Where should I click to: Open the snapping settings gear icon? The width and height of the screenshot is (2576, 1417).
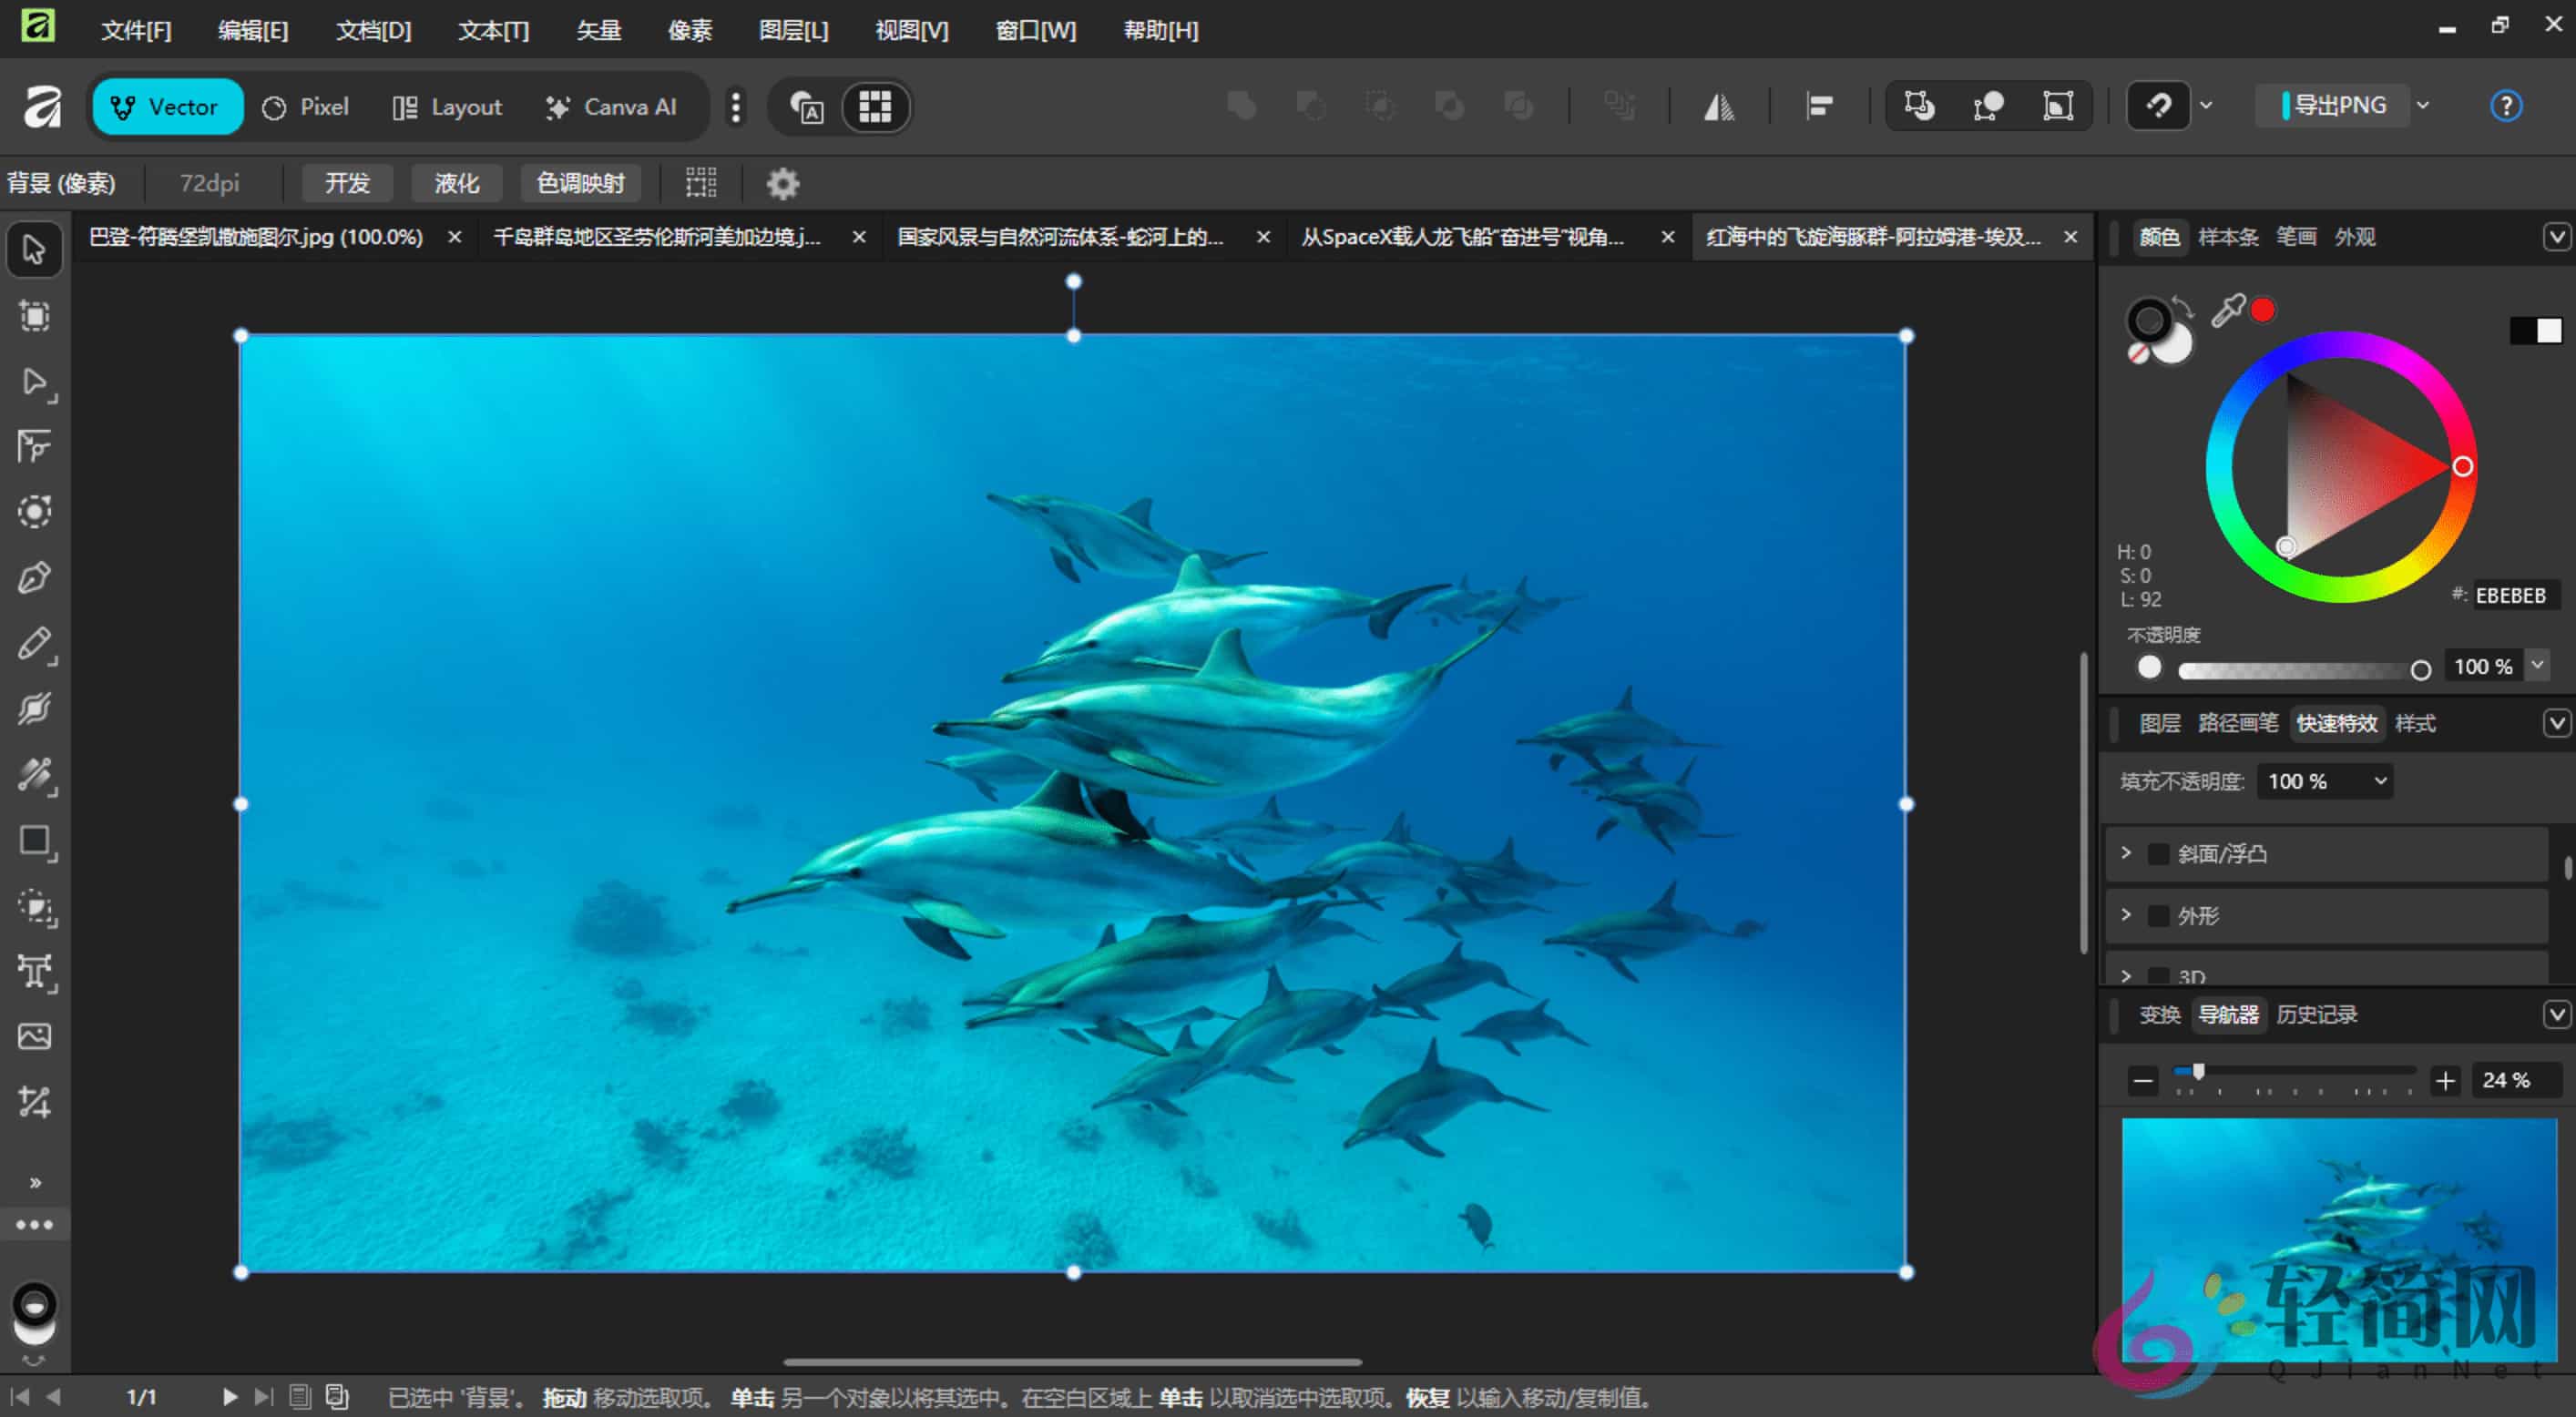pos(783,183)
